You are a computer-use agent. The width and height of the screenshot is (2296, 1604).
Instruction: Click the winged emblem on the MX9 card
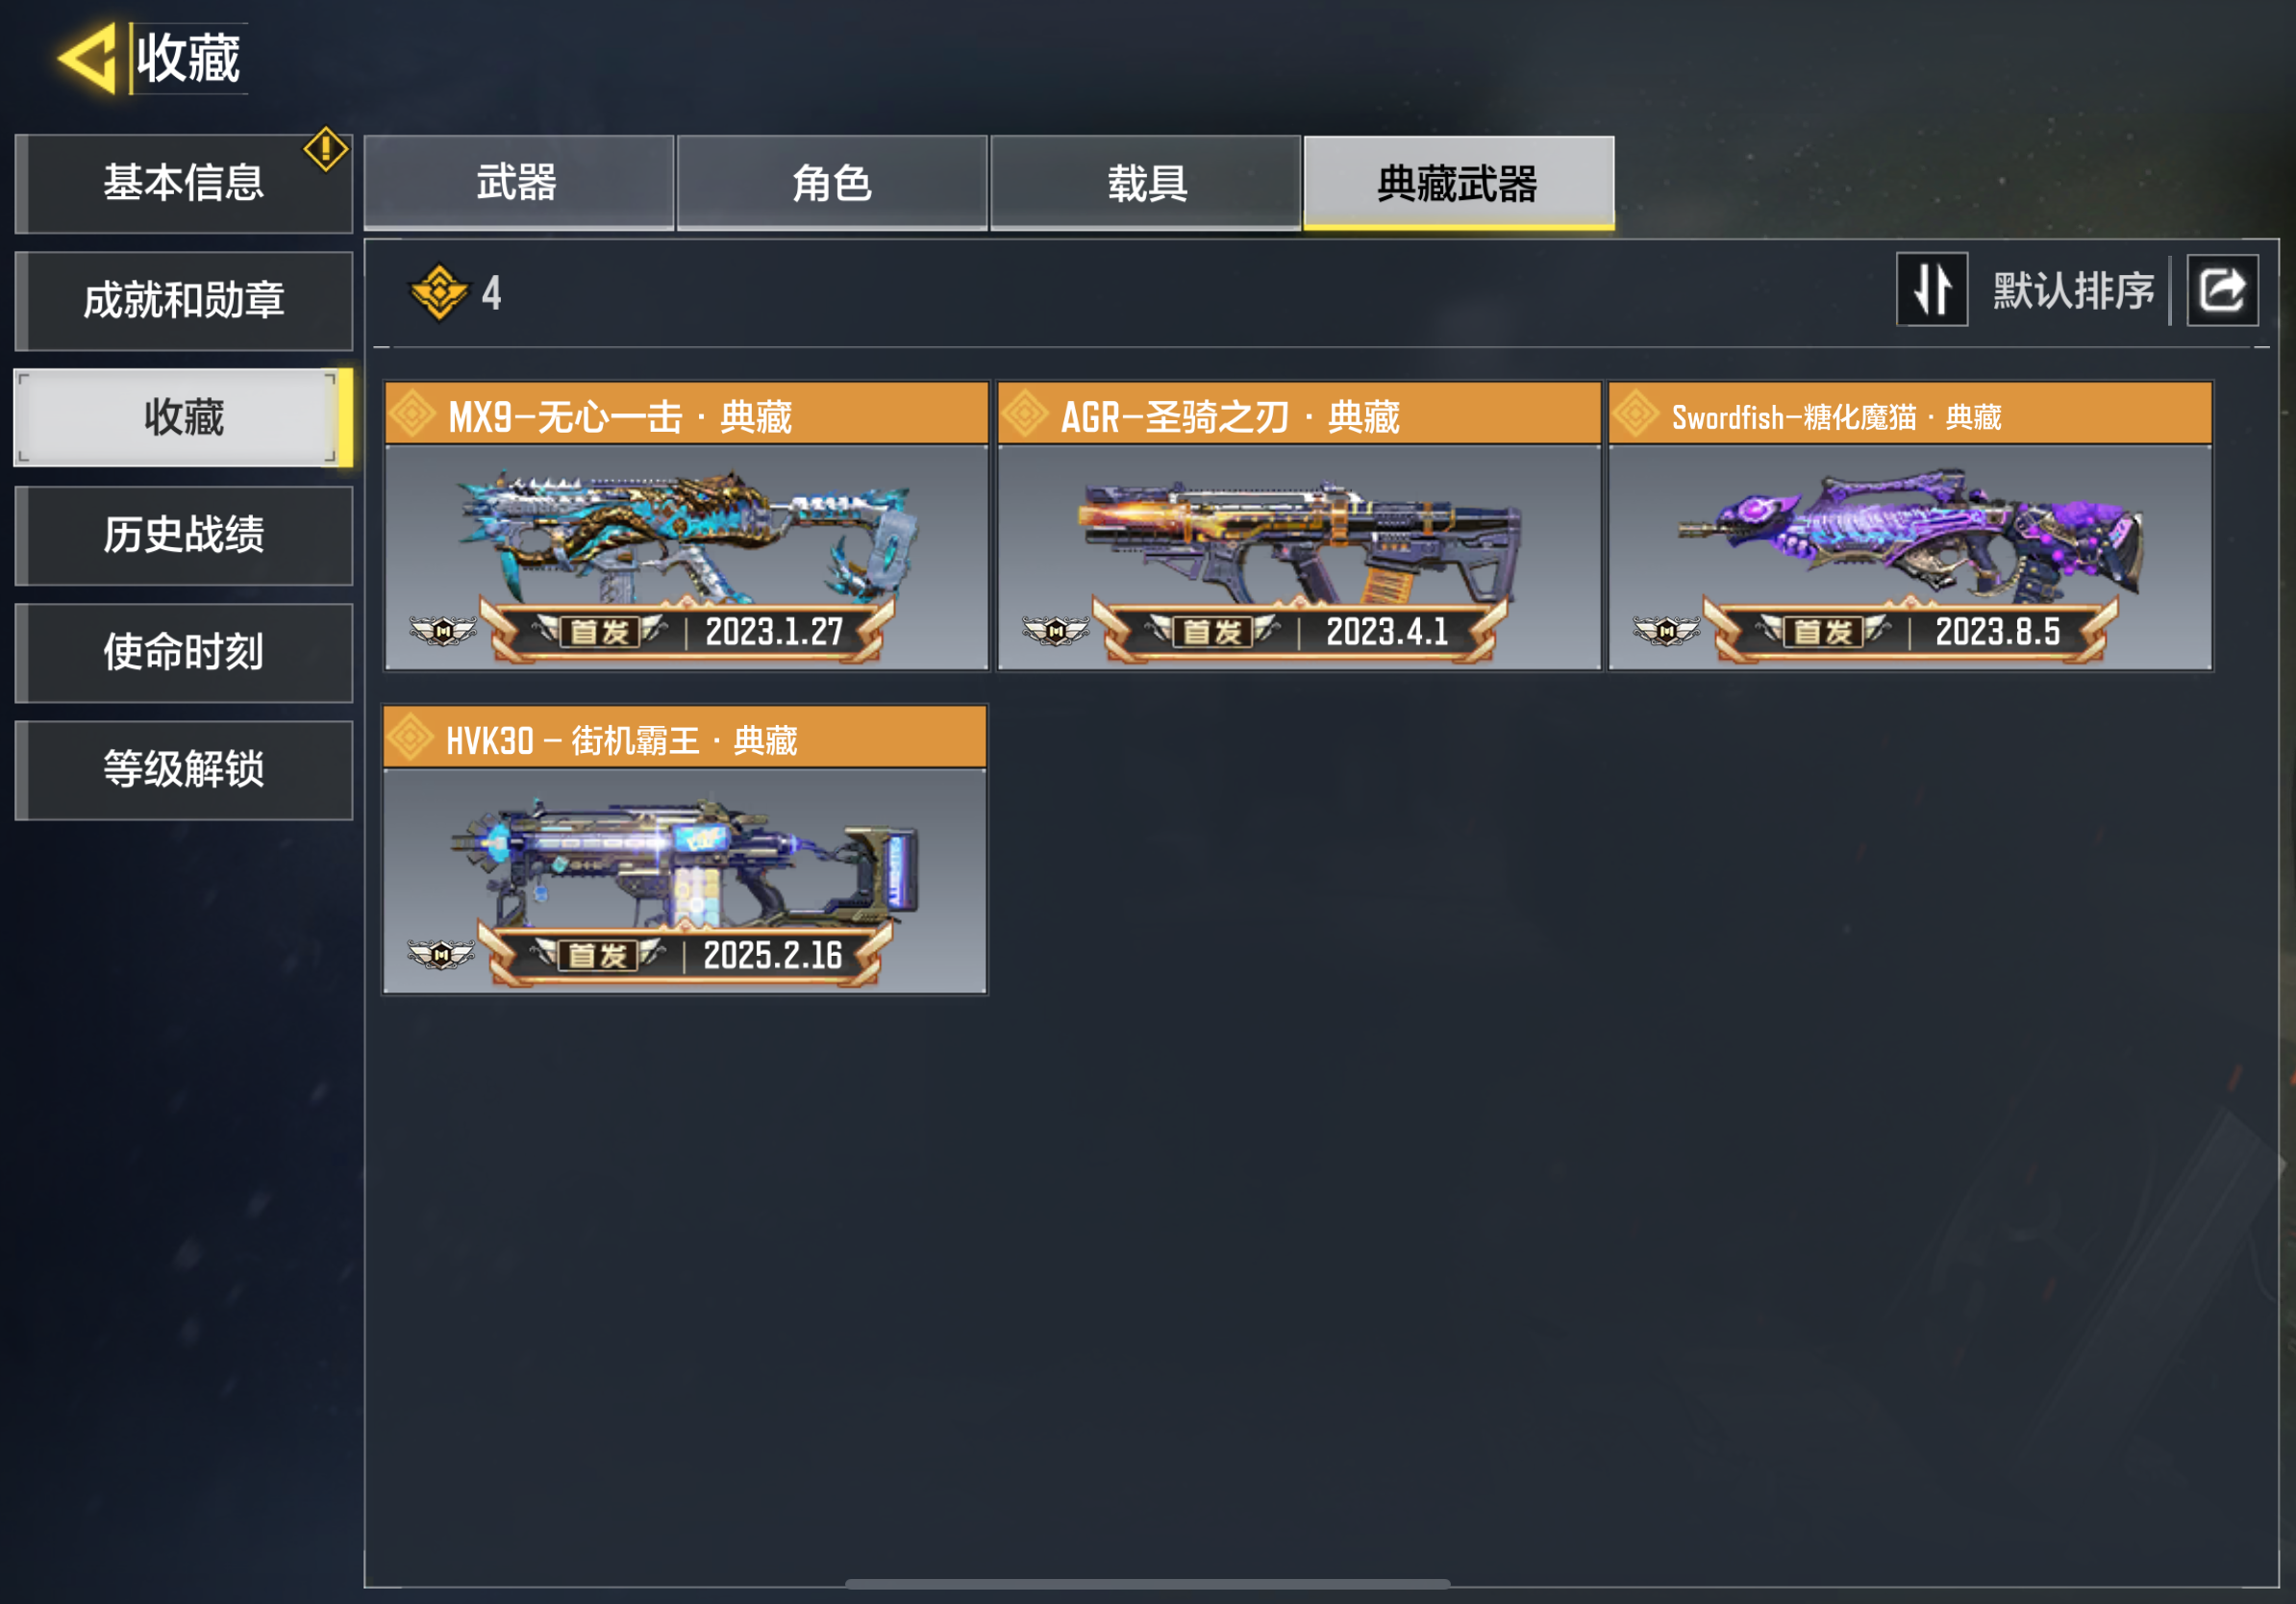443,631
